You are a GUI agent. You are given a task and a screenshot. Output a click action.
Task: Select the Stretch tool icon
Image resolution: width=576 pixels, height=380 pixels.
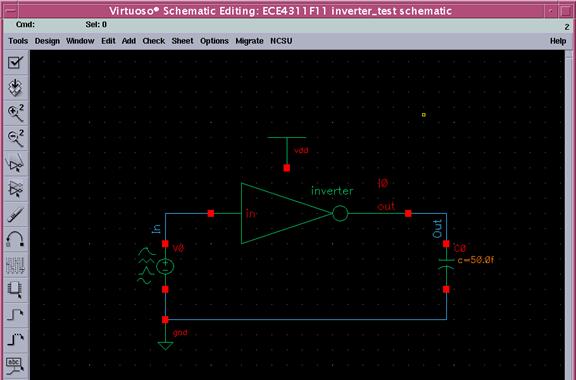(15, 164)
